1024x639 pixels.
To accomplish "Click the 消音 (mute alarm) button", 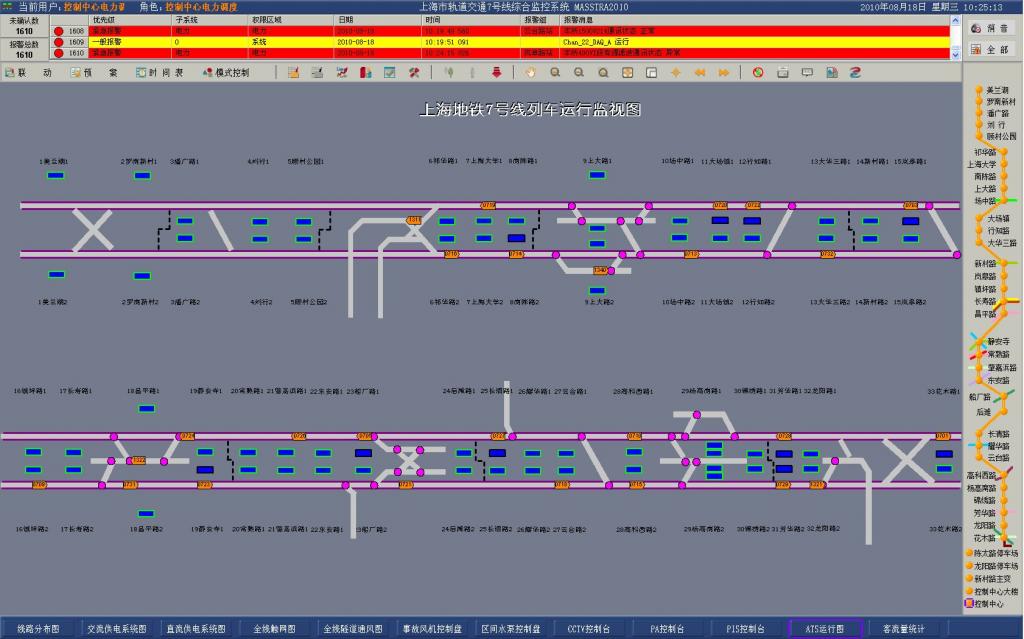I will click(x=991, y=28).
